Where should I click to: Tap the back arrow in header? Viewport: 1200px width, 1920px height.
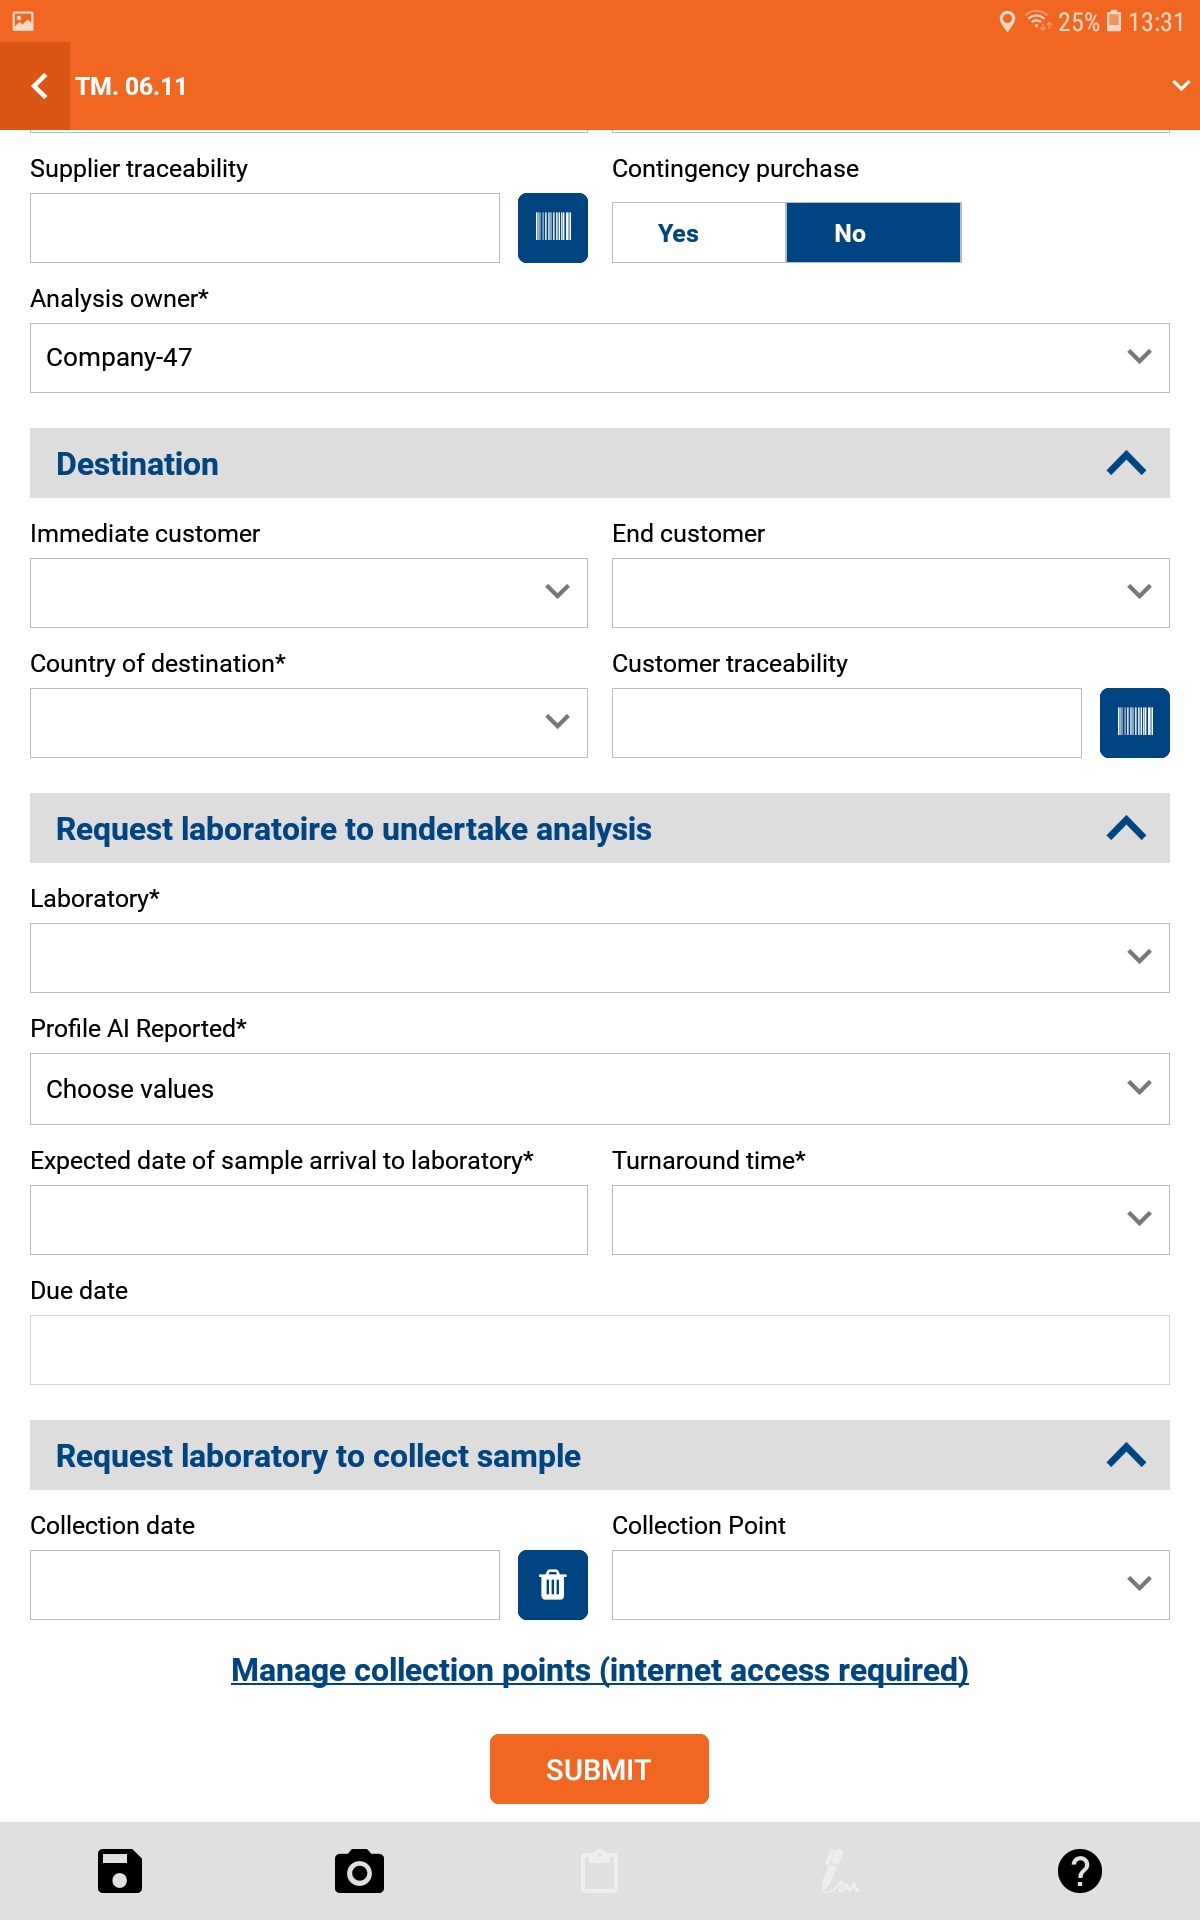[x=39, y=87]
